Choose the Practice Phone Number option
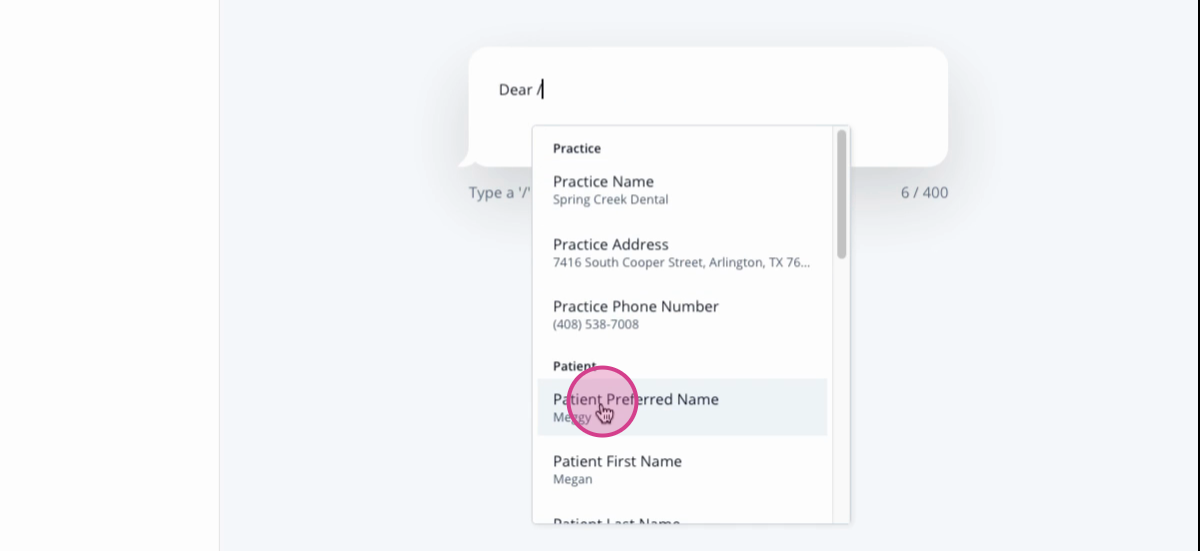 pyautogui.click(x=682, y=314)
